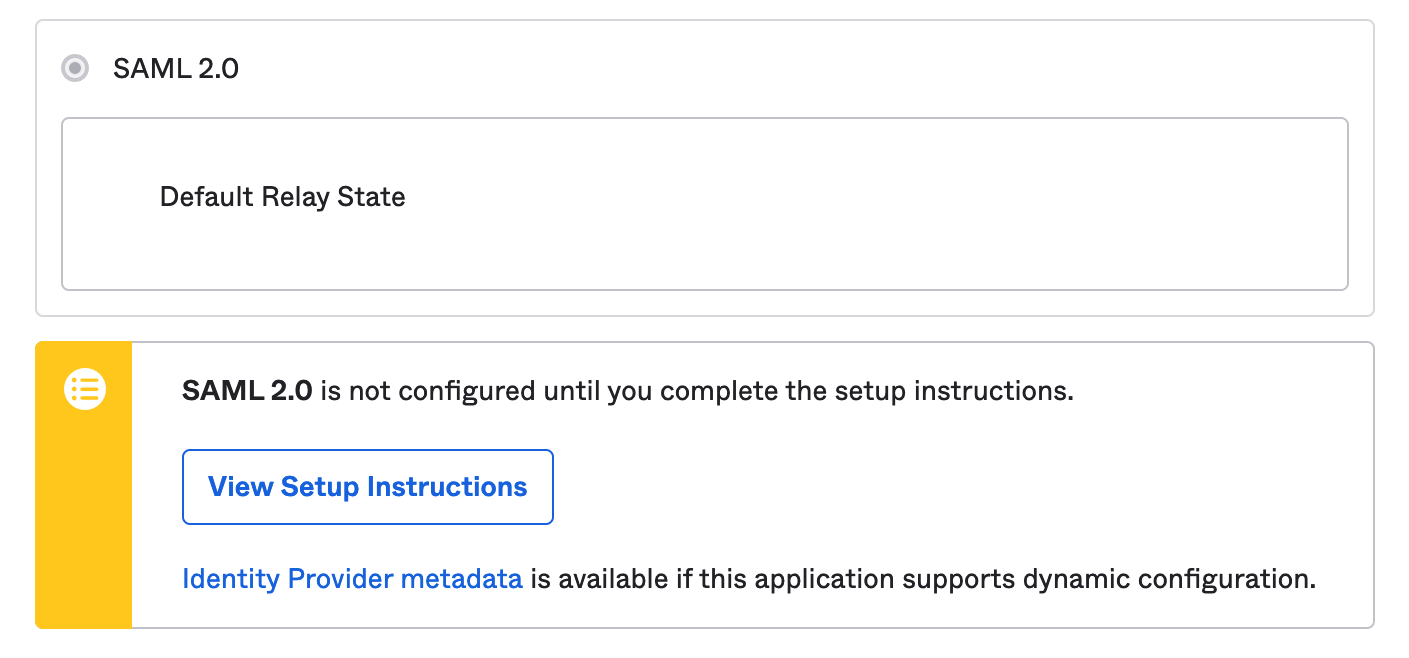This screenshot has width=1409, height=658.
Task: Select the SAML 2.0 radio button
Action: pyautogui.click(x=74, y=69)
